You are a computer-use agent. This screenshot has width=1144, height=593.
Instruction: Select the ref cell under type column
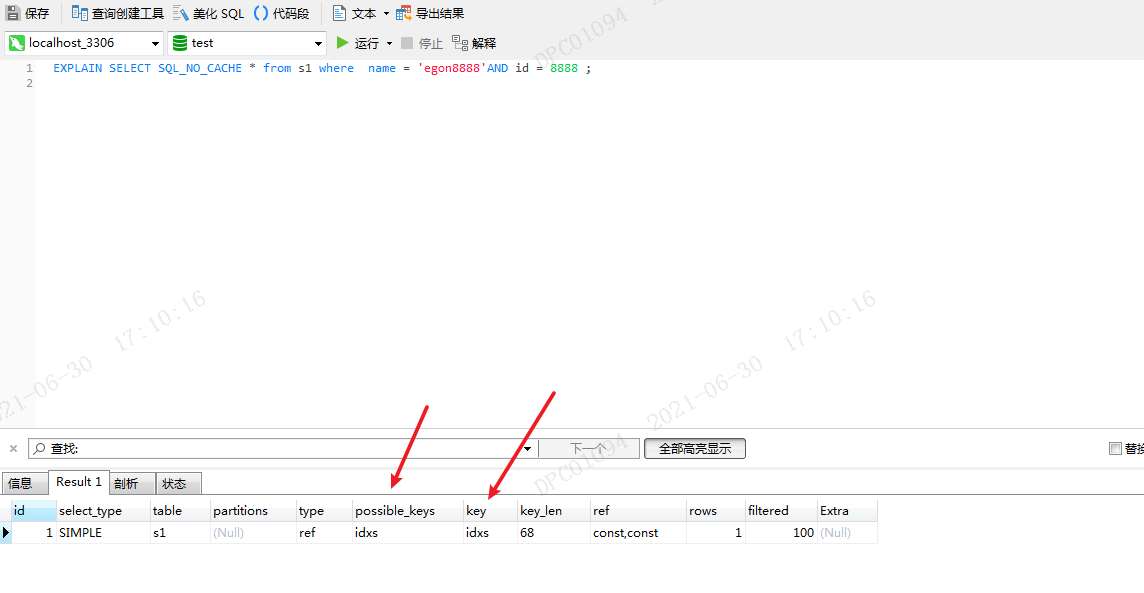(324, 532)
